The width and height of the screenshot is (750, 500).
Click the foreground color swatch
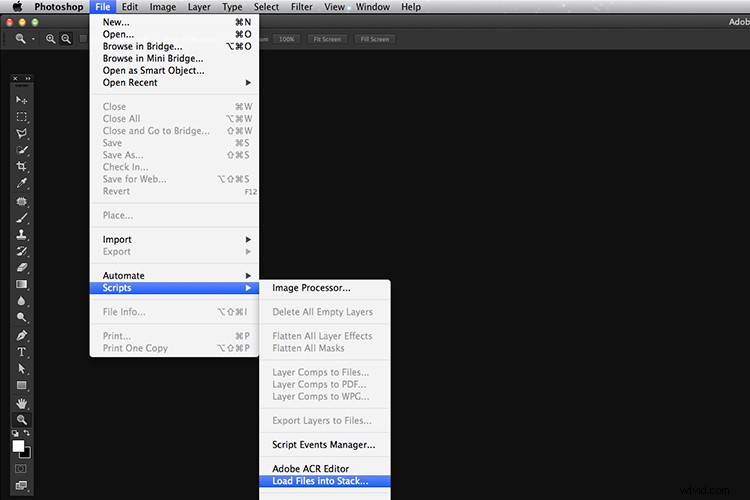[x=18, y=445]
